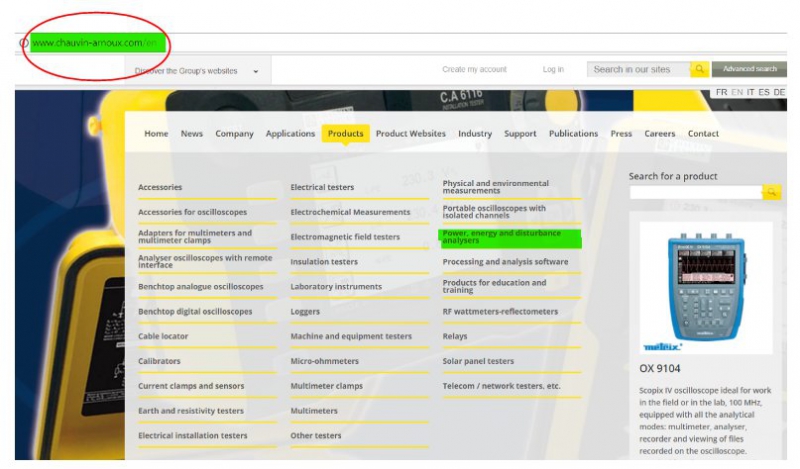800x469 pixels.
Task: Open Earth and resistivity testers category
Action: point(191,411)
